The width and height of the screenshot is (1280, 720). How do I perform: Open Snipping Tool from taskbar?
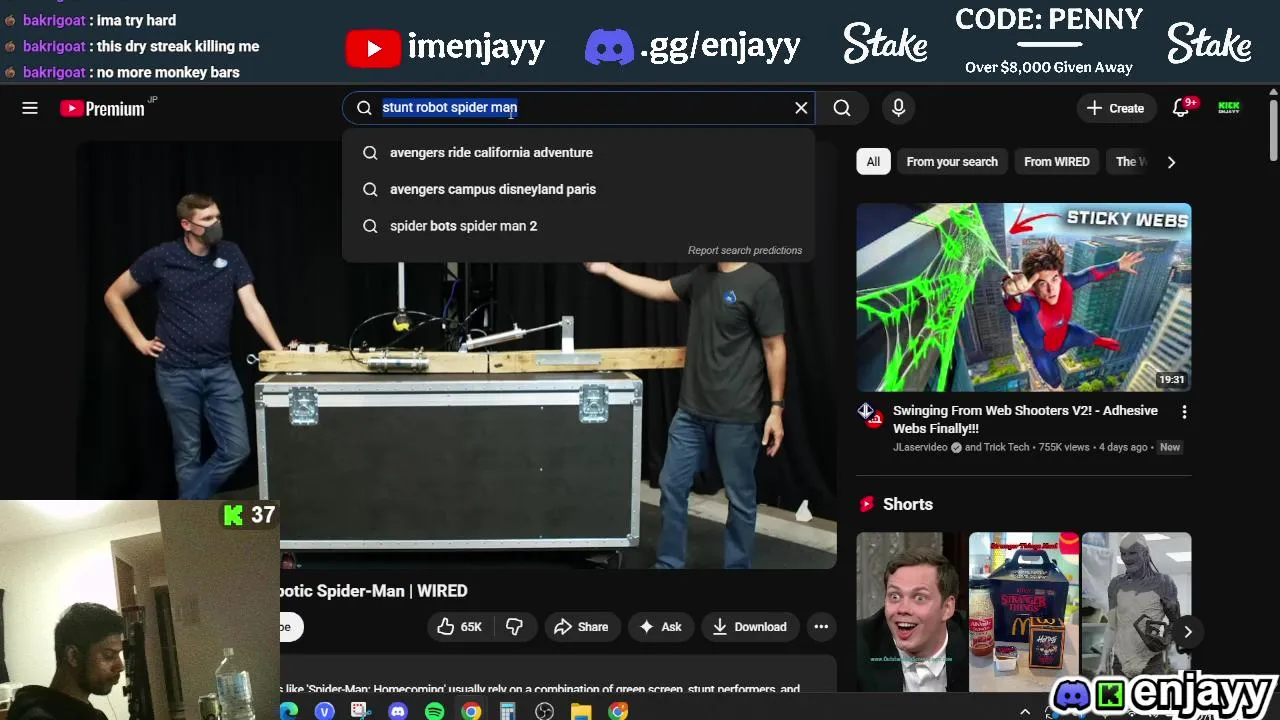coord(361,711)
